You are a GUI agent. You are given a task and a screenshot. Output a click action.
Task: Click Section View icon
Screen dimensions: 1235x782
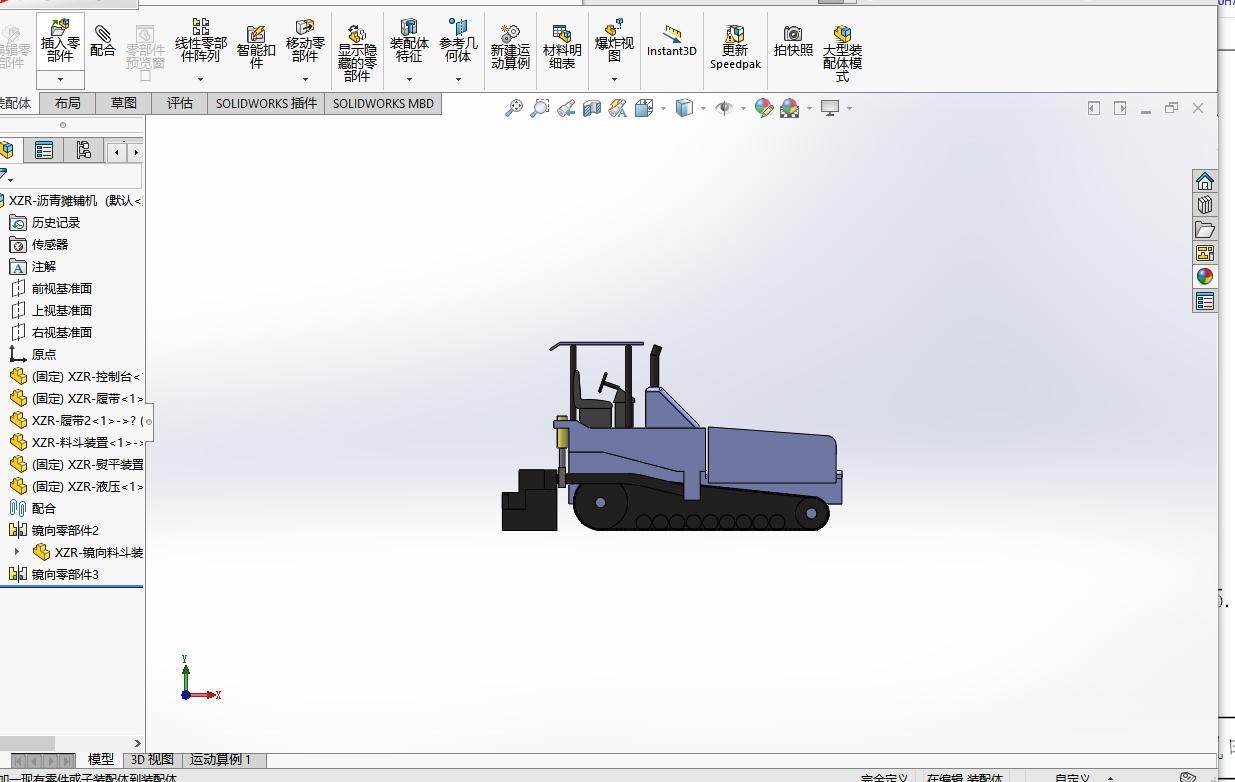592,108
